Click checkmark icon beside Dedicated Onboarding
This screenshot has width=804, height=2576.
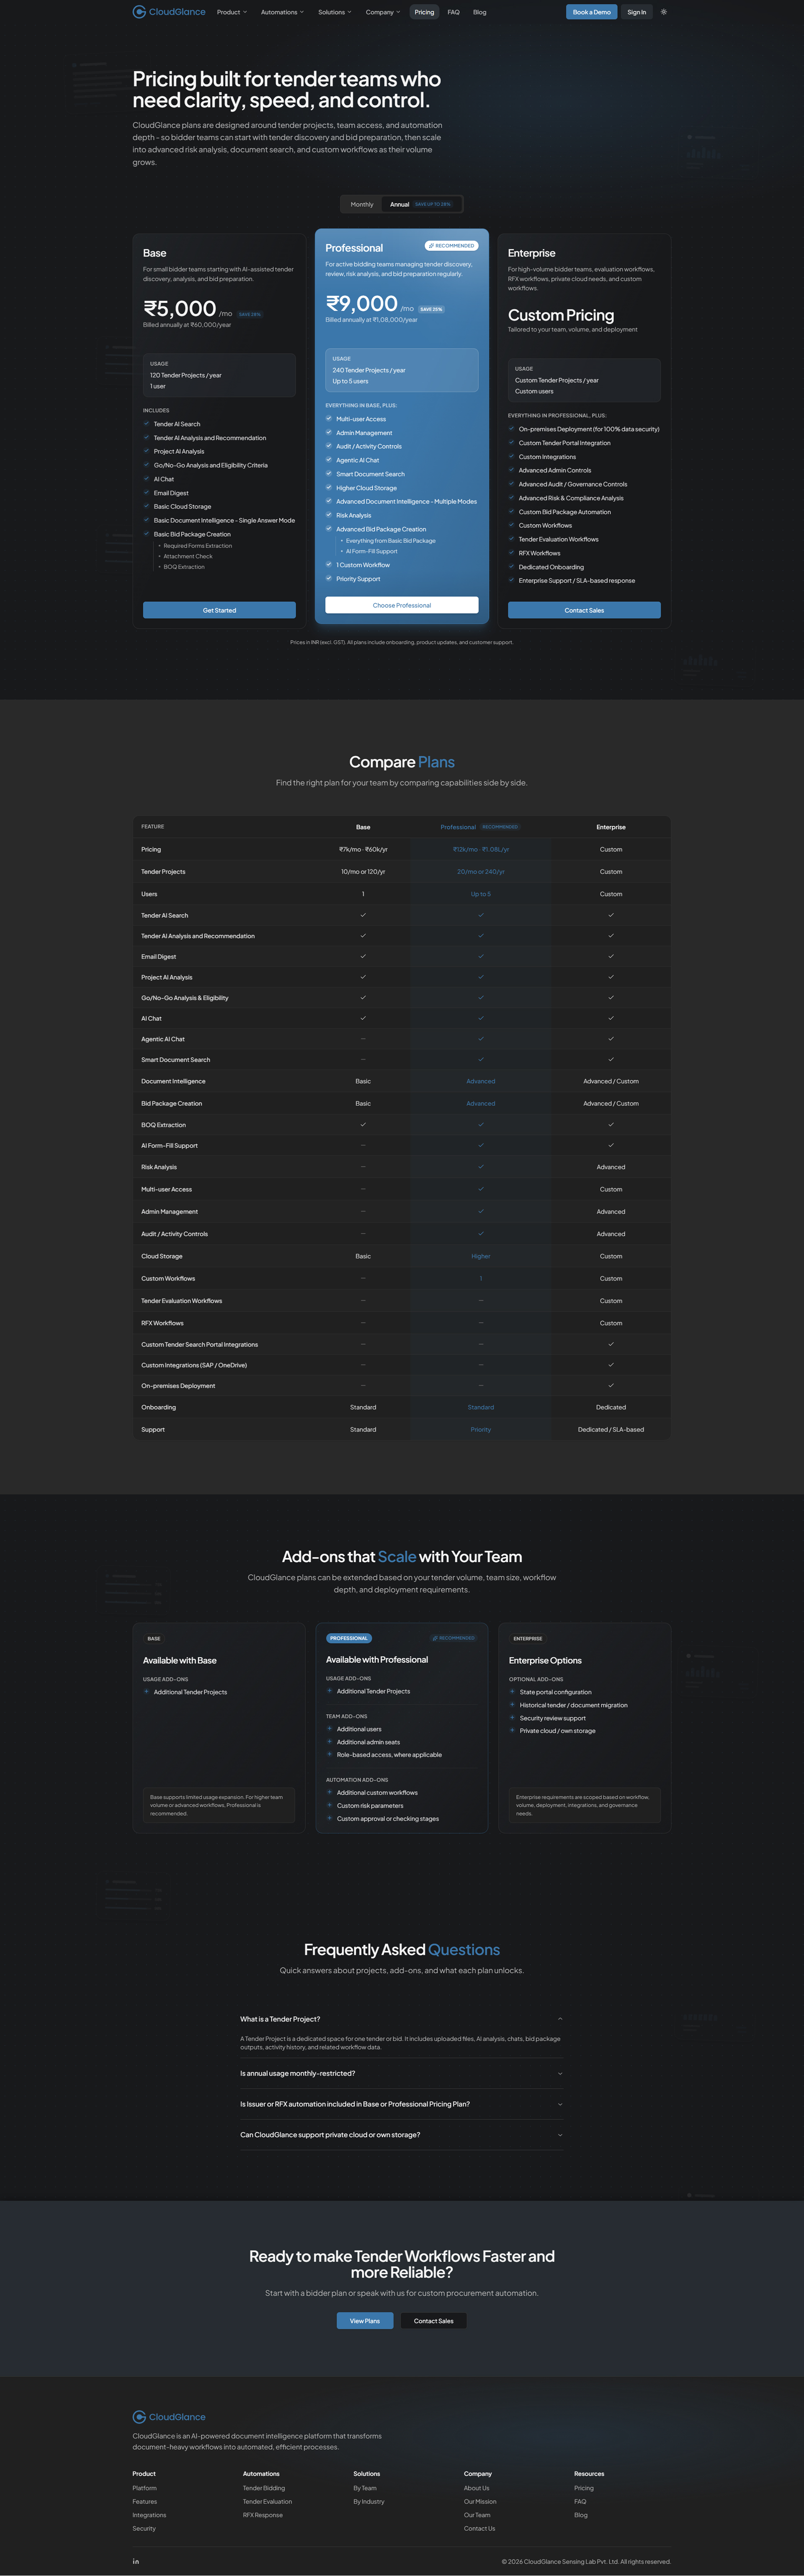click(x=511, y=567)
